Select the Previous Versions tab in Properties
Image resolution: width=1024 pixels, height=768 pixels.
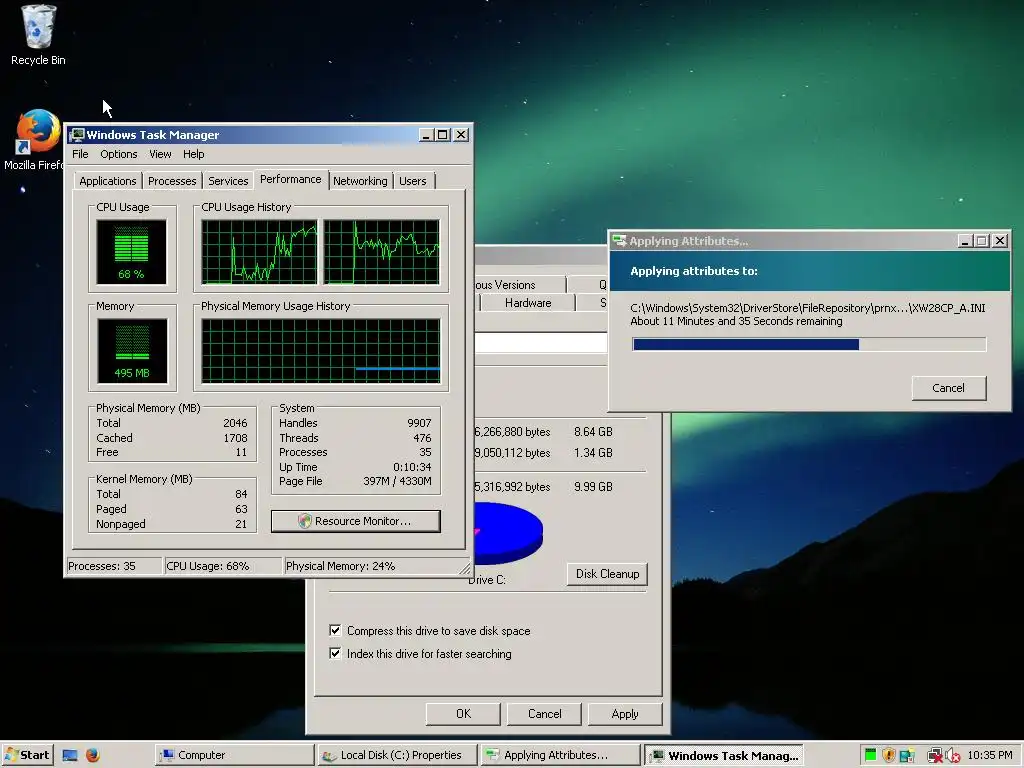pyautogui.click(x=520, y=285)
